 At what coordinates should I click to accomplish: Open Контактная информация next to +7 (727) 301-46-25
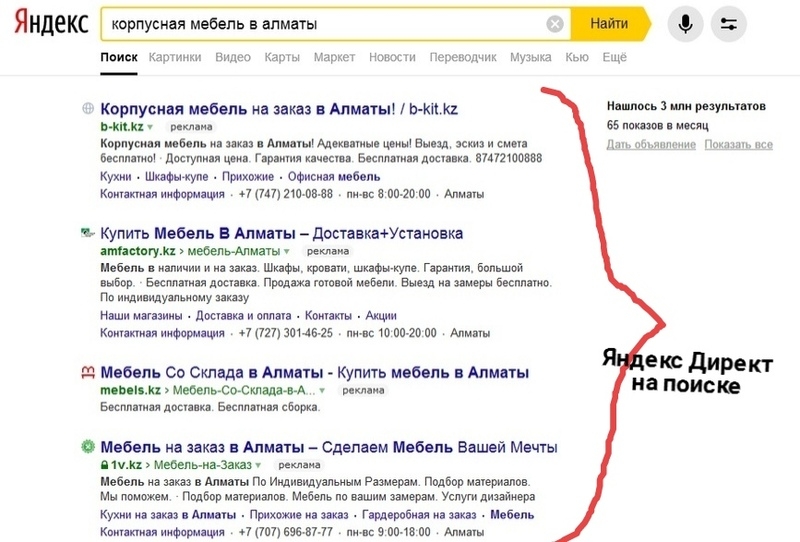(x=162, y=333)
